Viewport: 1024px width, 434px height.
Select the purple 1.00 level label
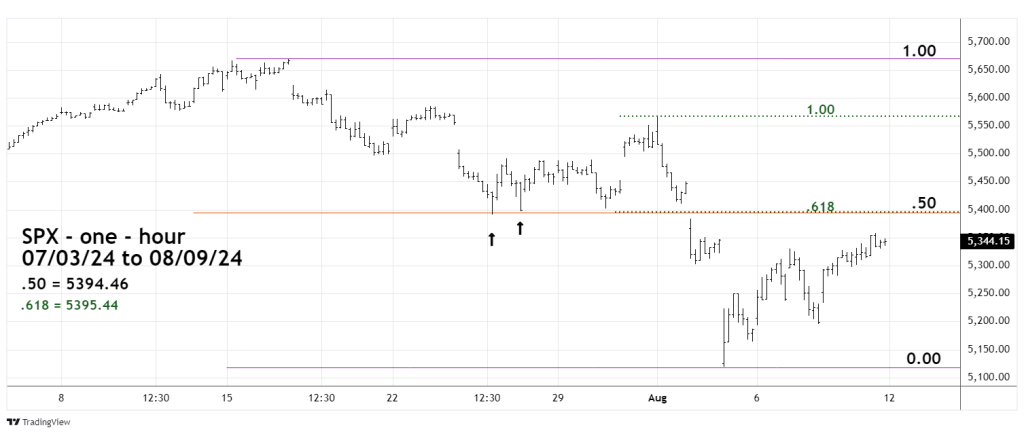click(921, 50)
